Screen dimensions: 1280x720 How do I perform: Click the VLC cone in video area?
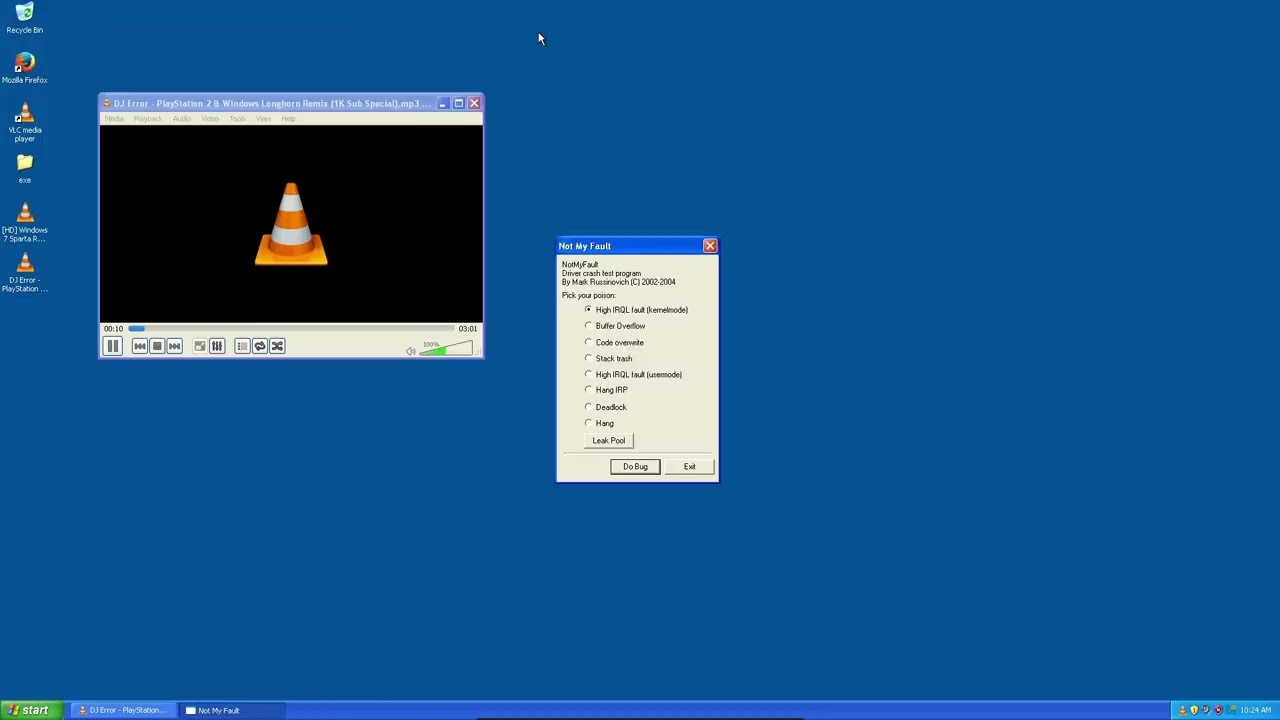tap(291, 224)
